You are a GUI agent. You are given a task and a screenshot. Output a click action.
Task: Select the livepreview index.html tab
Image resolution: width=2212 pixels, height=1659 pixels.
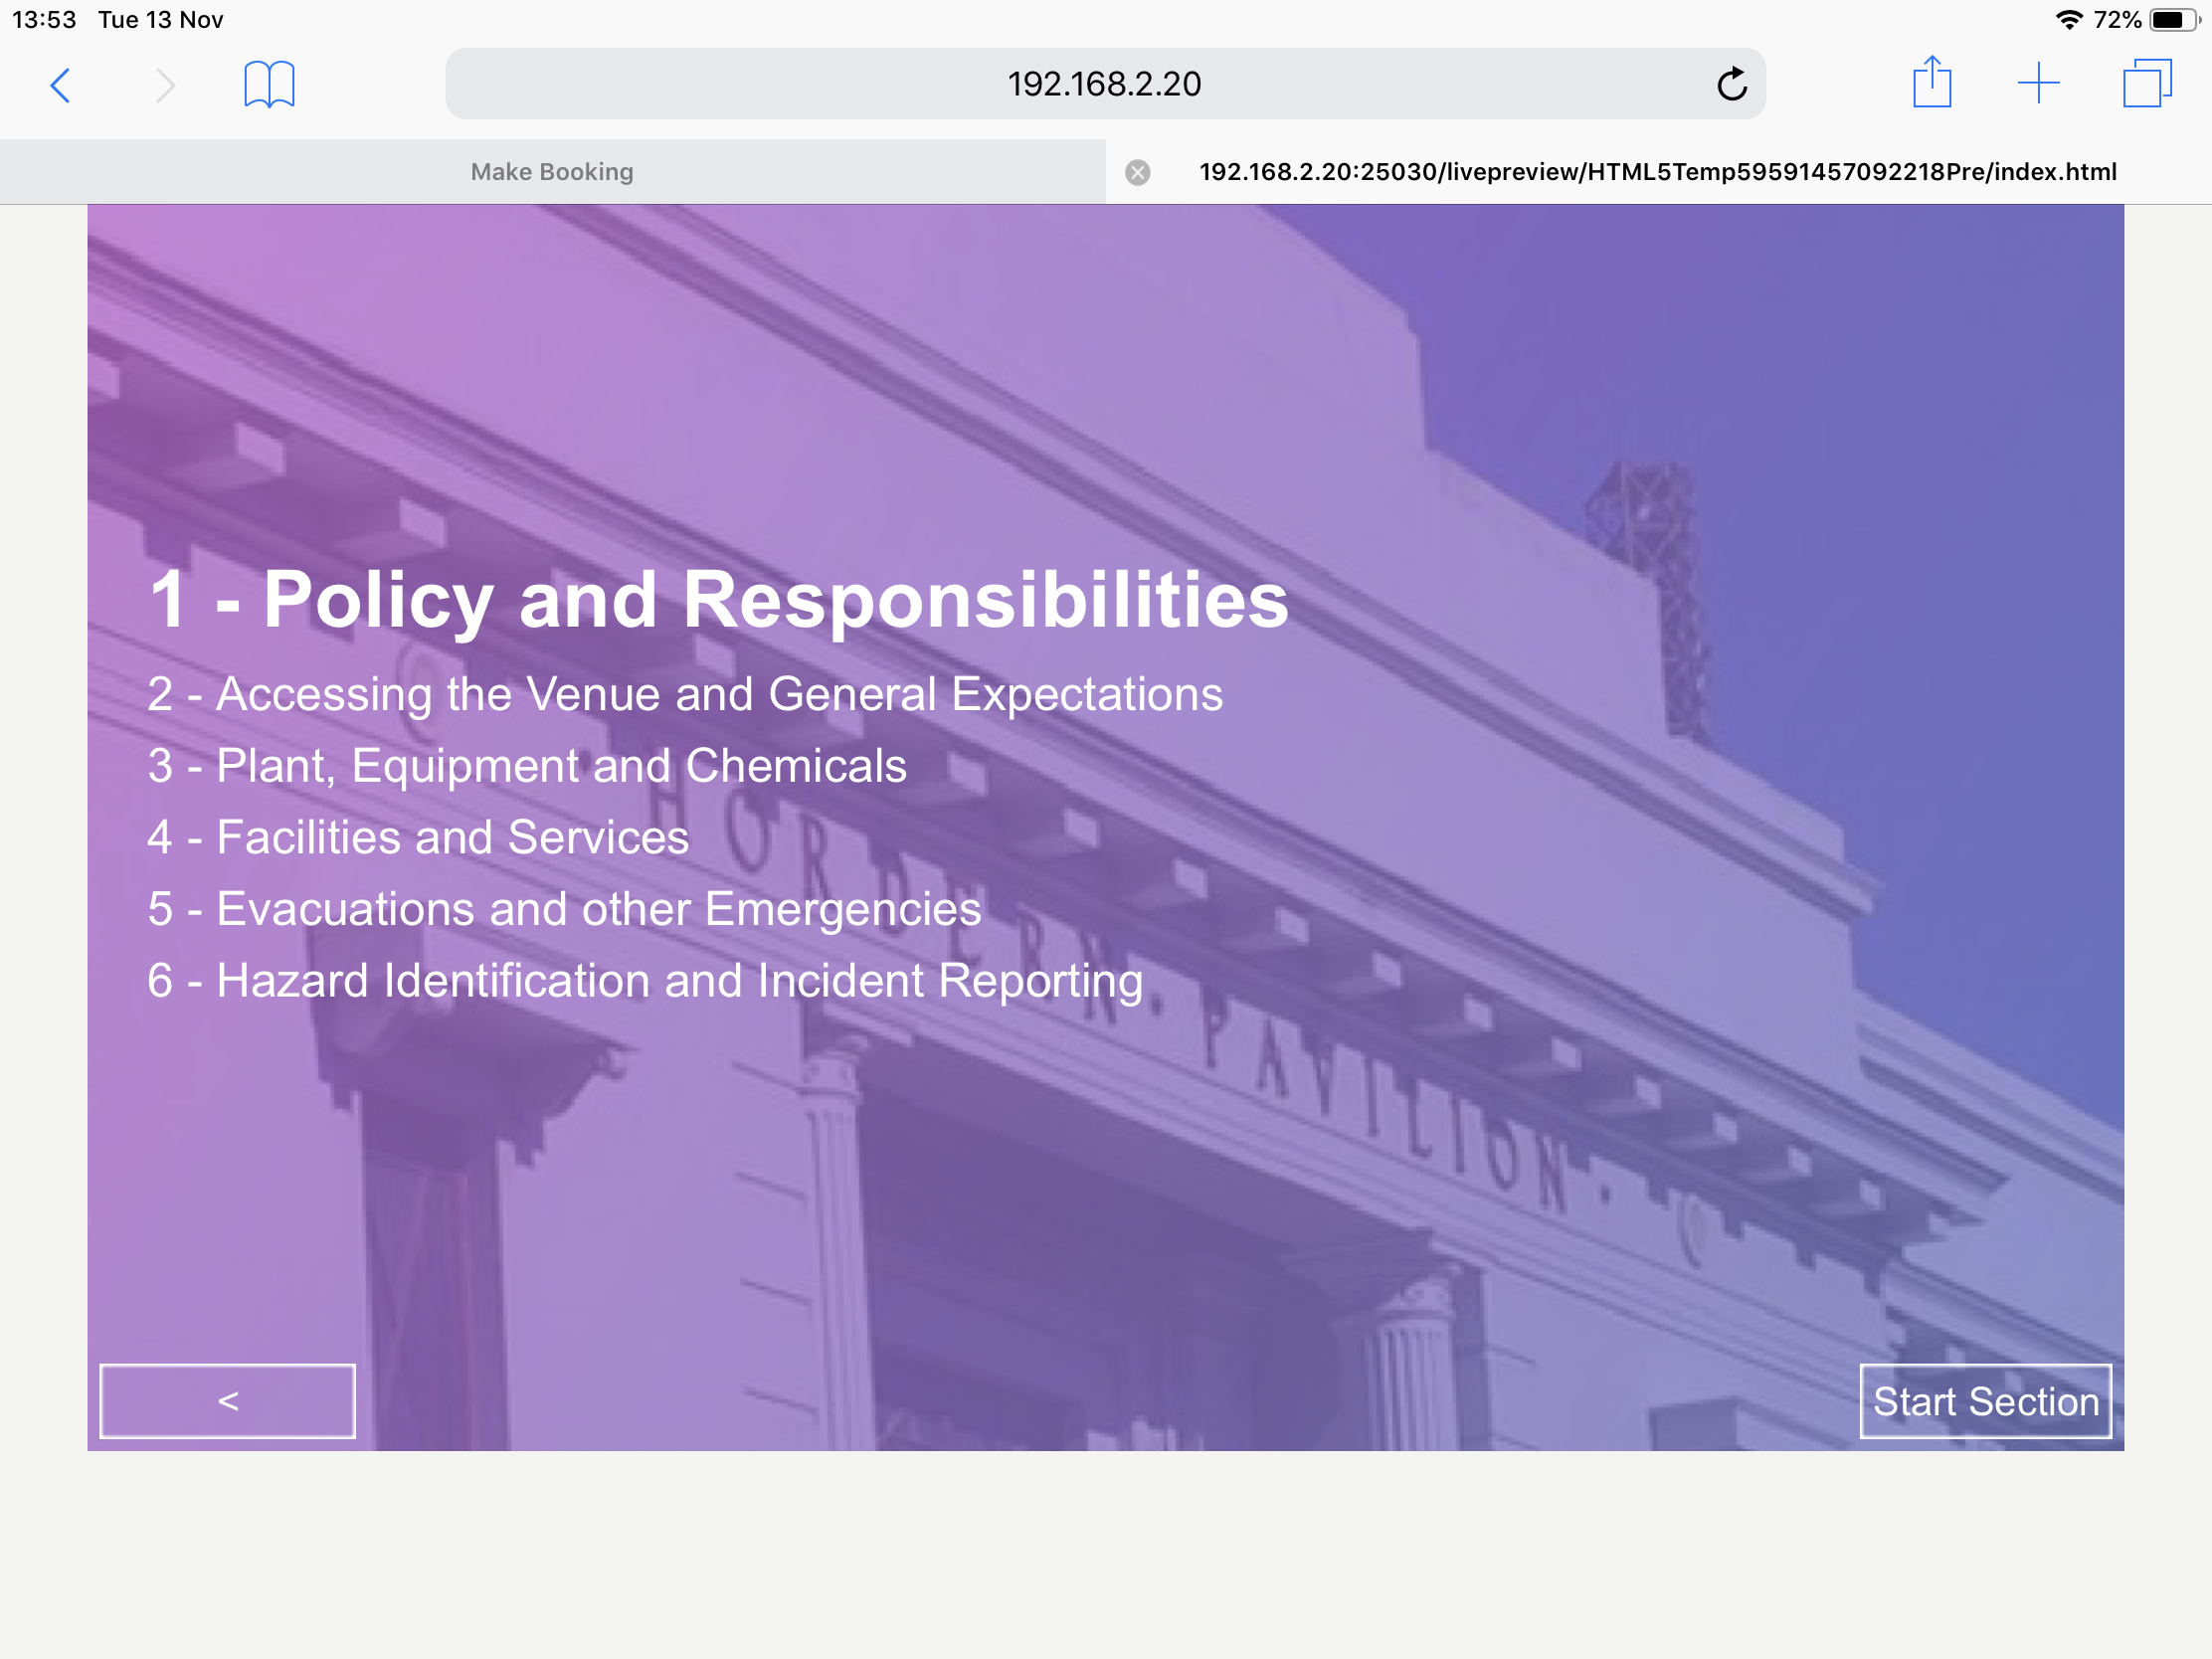click(x=1657, y=172)
